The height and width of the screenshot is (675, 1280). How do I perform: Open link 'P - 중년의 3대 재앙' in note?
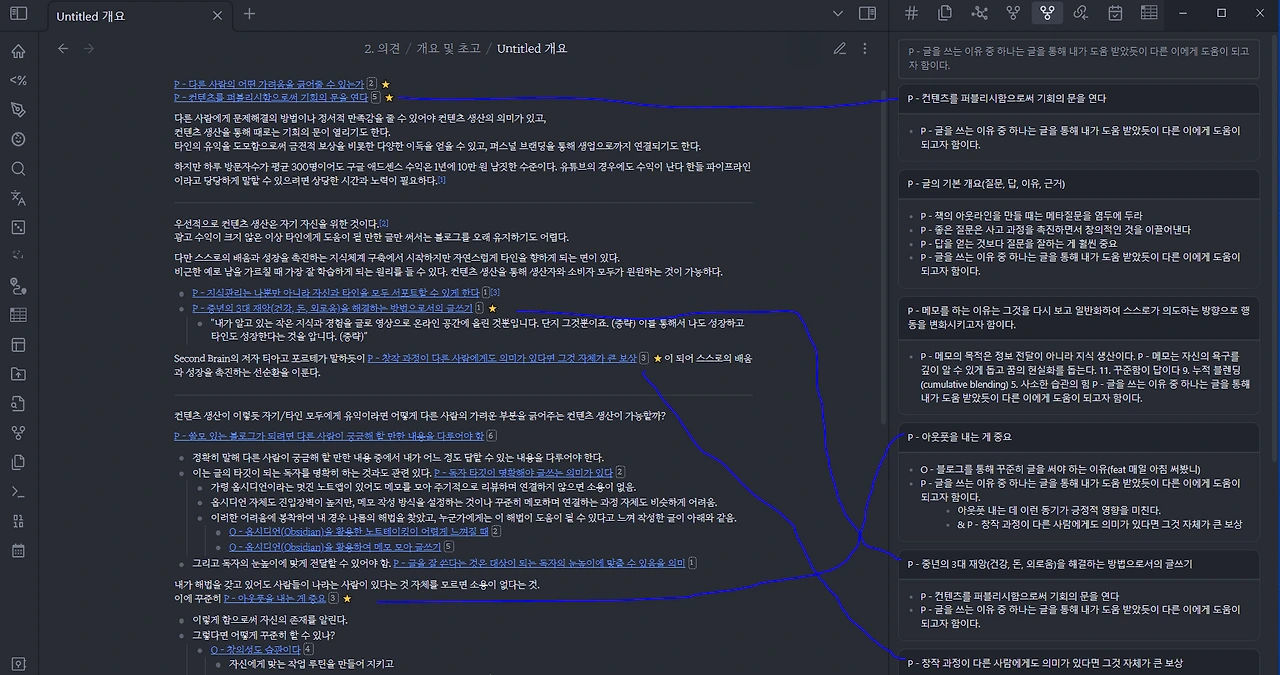click(x=332, y=308)
